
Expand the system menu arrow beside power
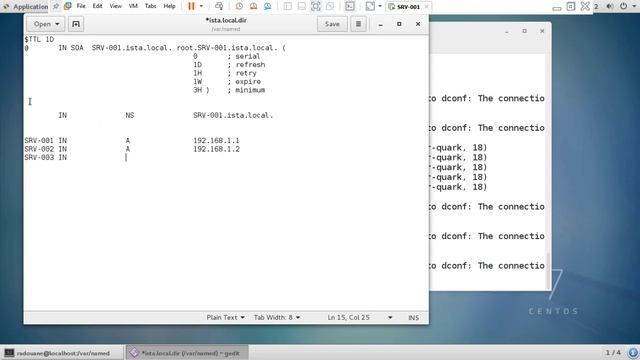pos(634,6)
